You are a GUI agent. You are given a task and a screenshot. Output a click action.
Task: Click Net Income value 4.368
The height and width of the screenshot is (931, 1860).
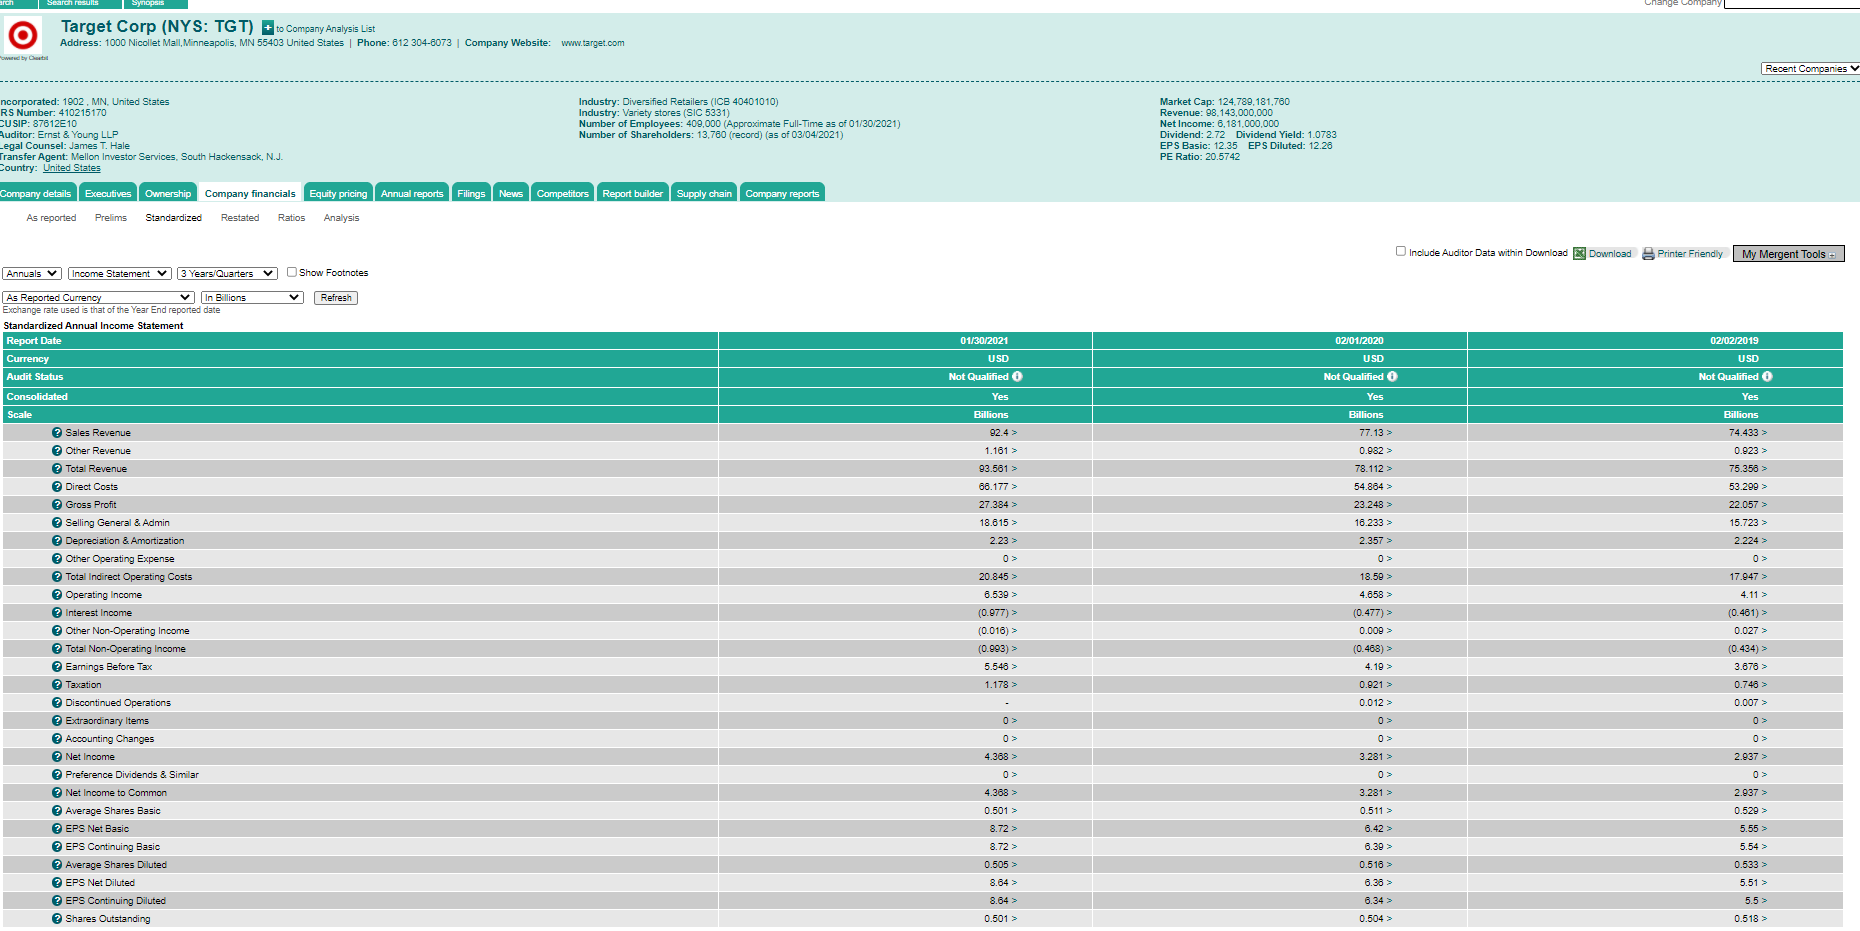coord(996,757)
